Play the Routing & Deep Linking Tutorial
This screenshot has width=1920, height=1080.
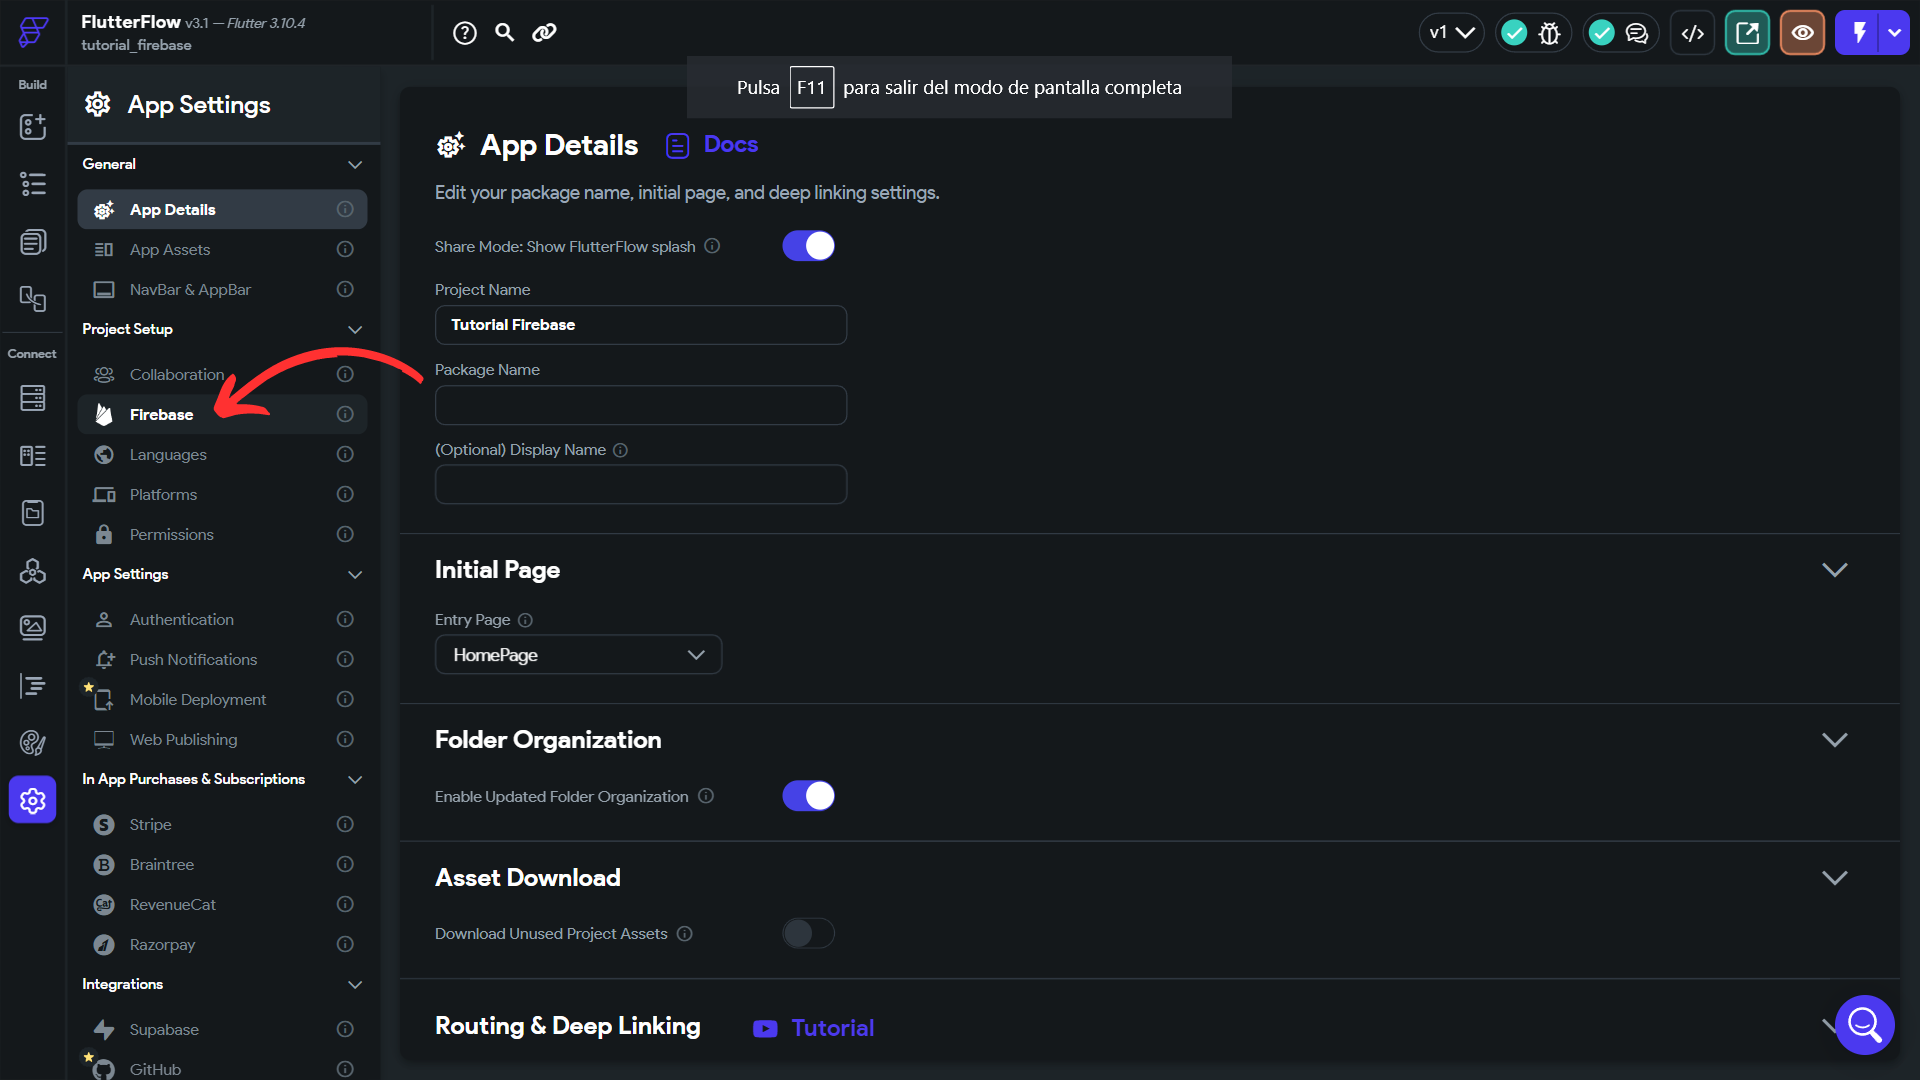coord(832,1027)
